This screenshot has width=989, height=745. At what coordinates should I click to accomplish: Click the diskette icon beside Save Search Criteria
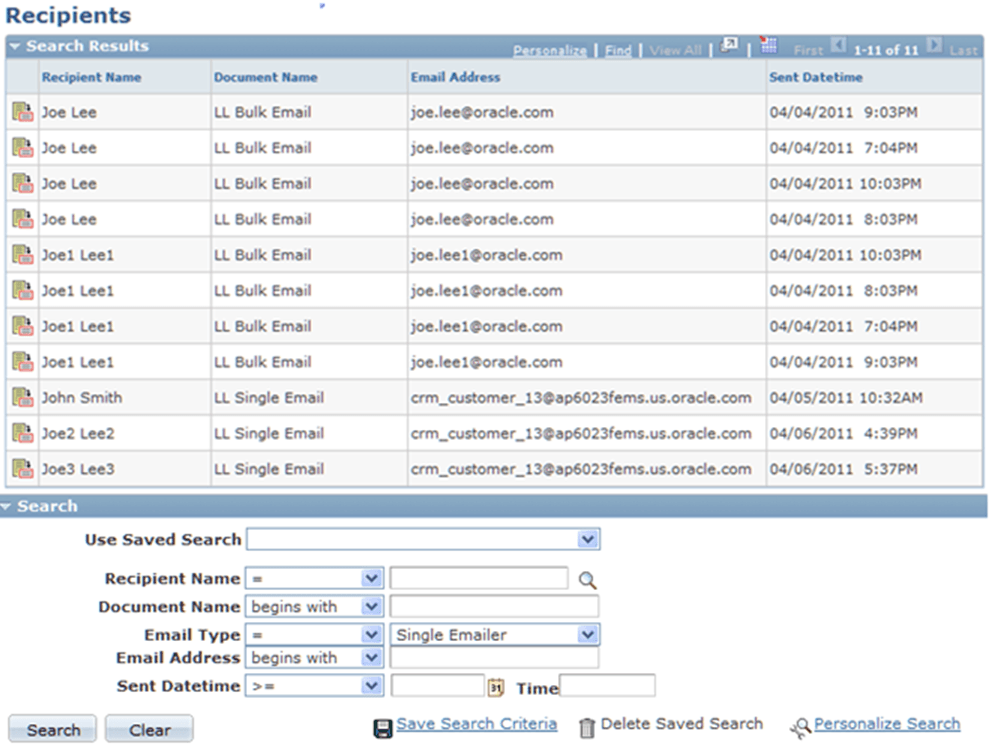(385, 723)
